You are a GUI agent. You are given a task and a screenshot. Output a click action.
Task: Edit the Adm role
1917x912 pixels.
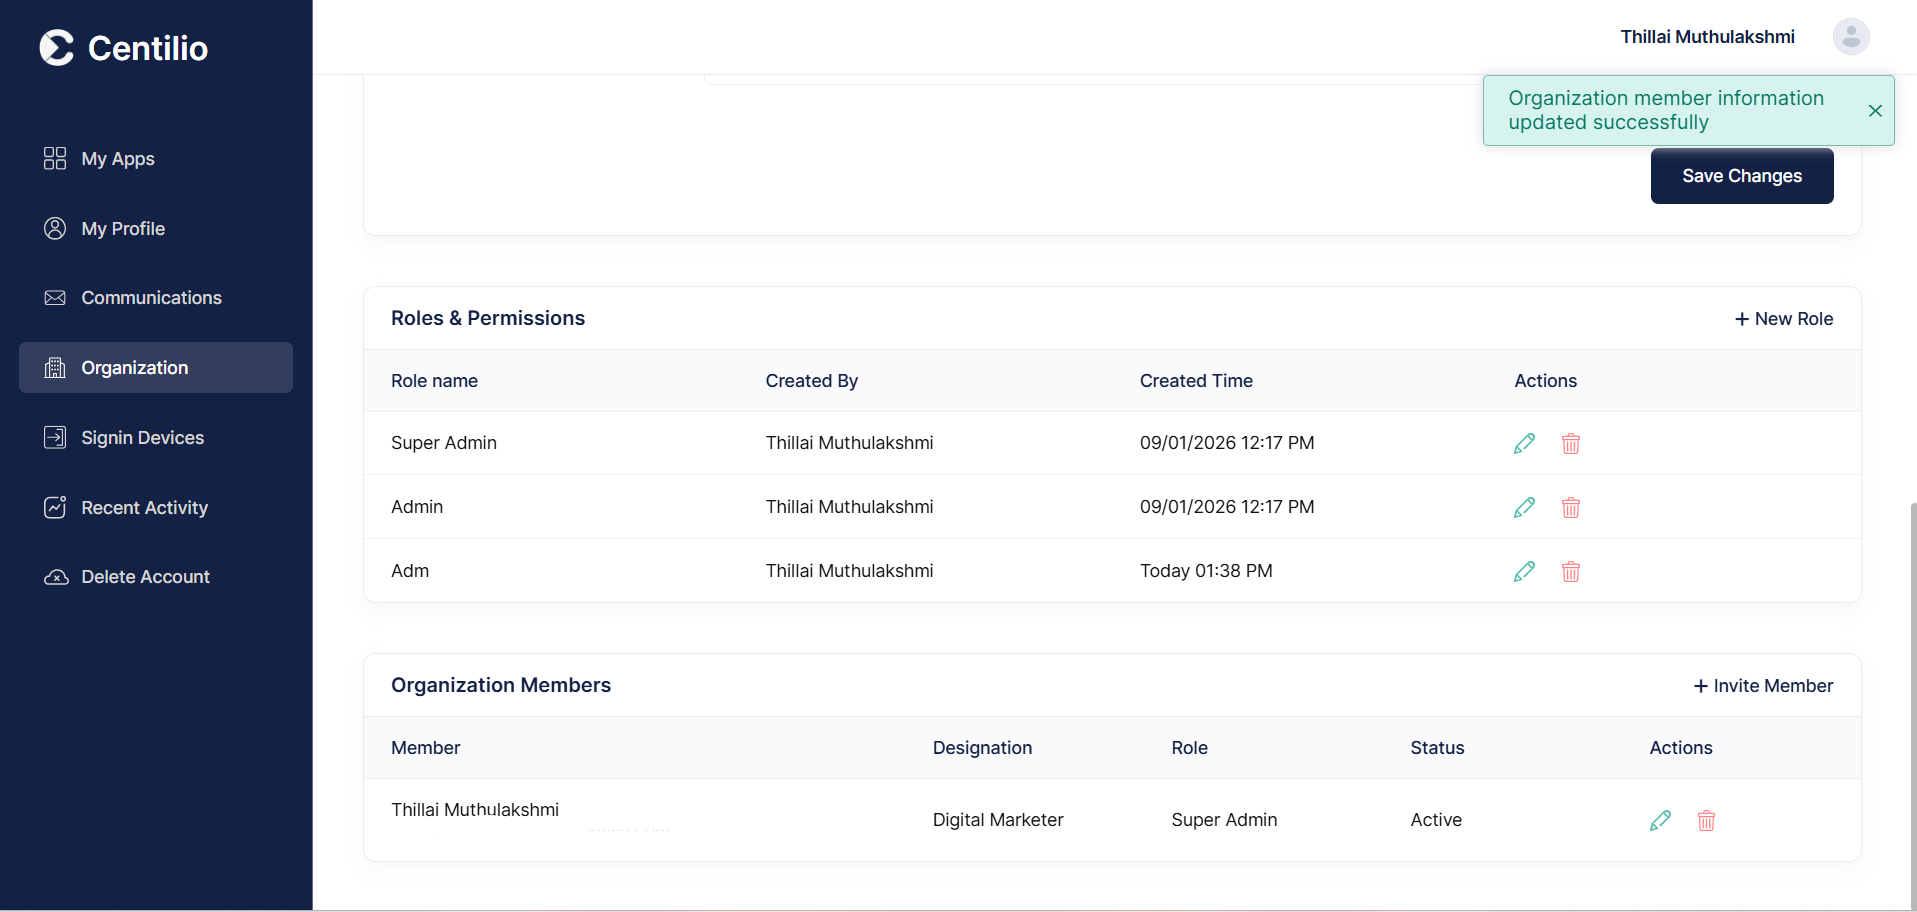pos(1523,571)
